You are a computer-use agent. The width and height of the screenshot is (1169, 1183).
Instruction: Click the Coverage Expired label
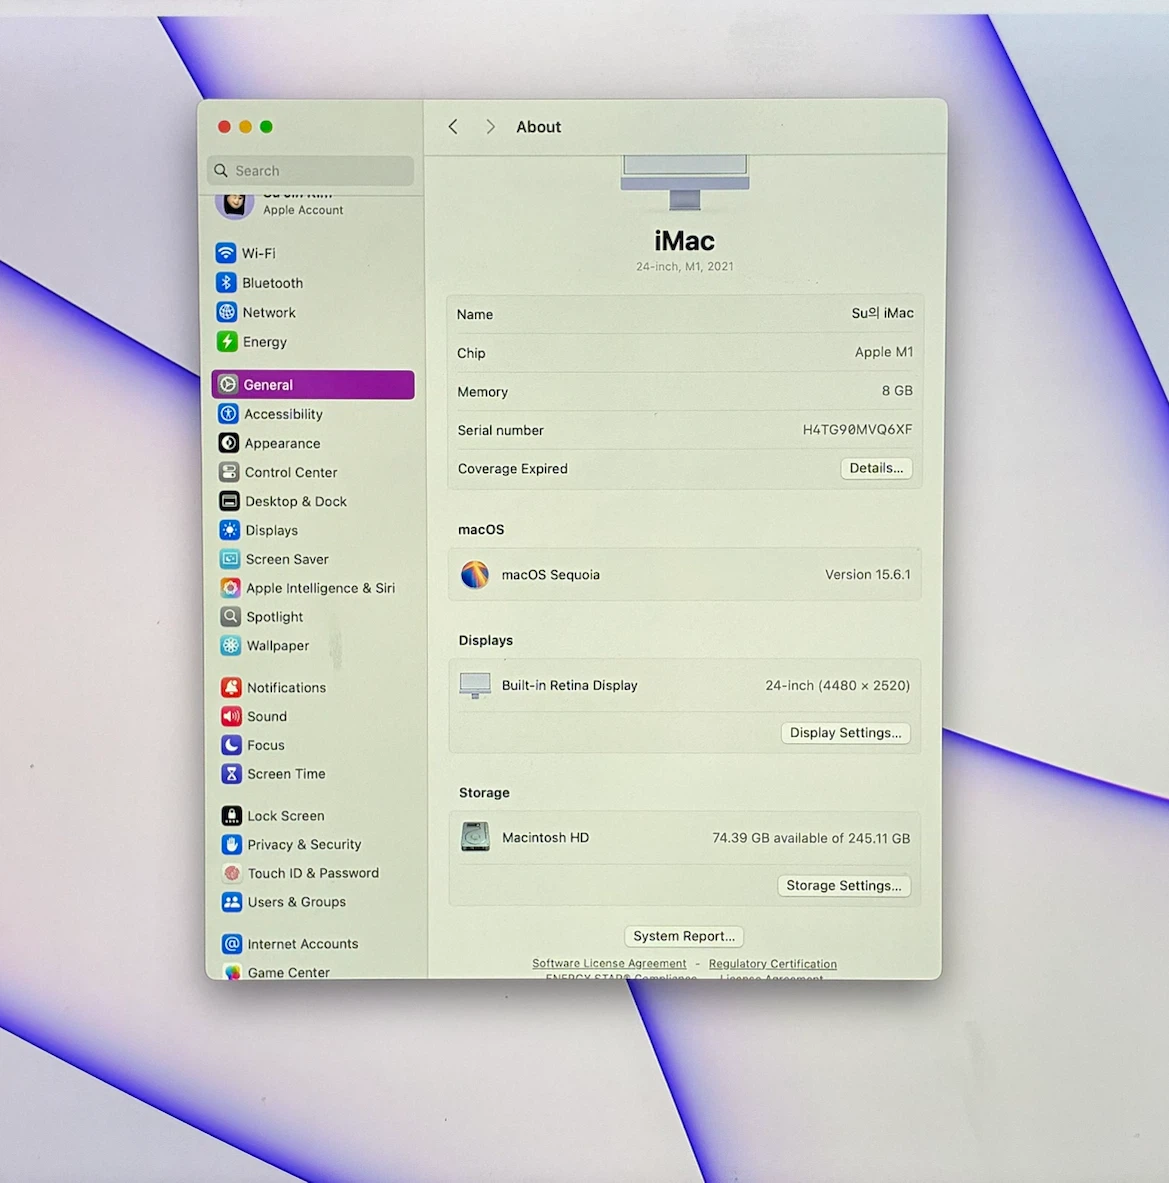pyautogui.click(x=512, y=469)
